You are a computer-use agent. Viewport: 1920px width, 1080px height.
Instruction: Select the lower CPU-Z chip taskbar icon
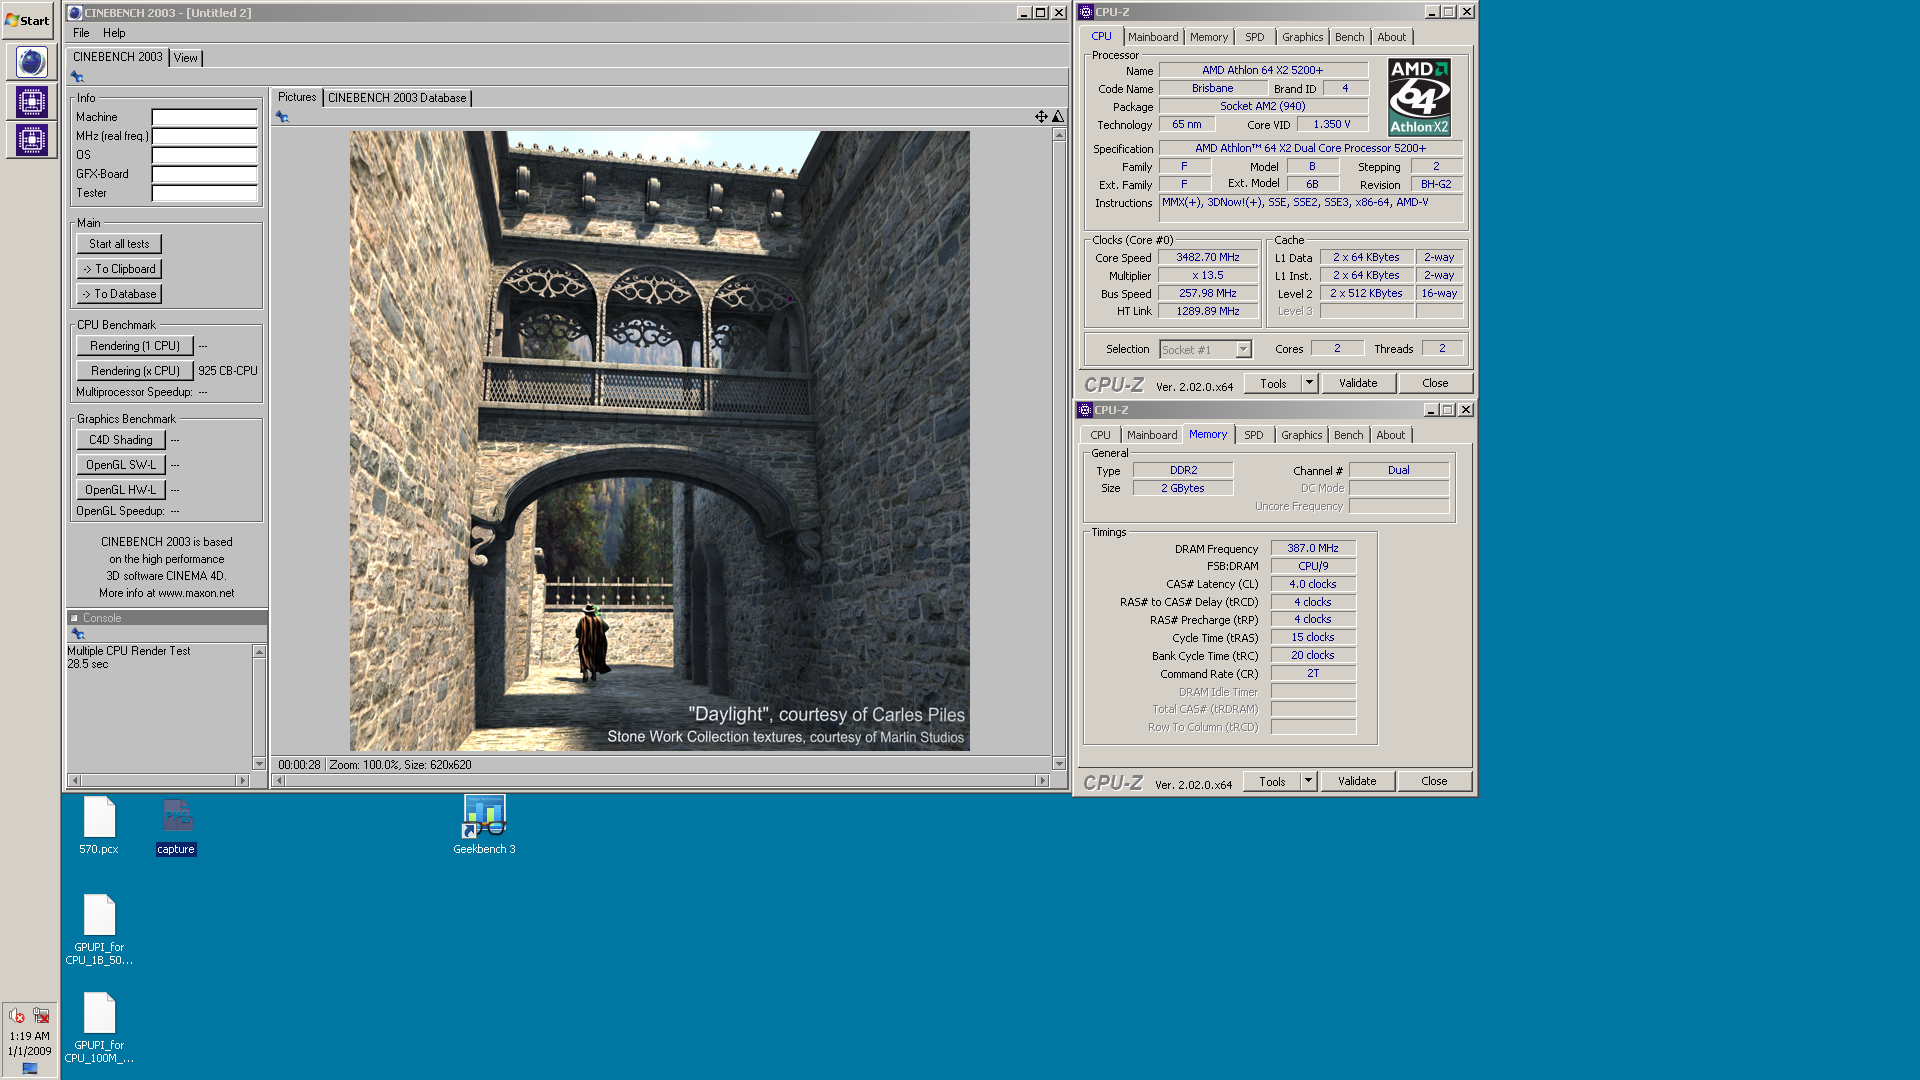pyautogui.click(x=31, y=140)
